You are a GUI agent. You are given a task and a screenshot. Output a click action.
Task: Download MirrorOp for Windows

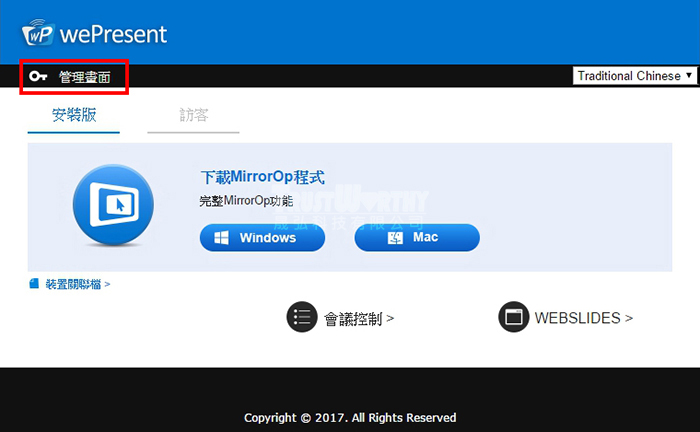(262, 237)
